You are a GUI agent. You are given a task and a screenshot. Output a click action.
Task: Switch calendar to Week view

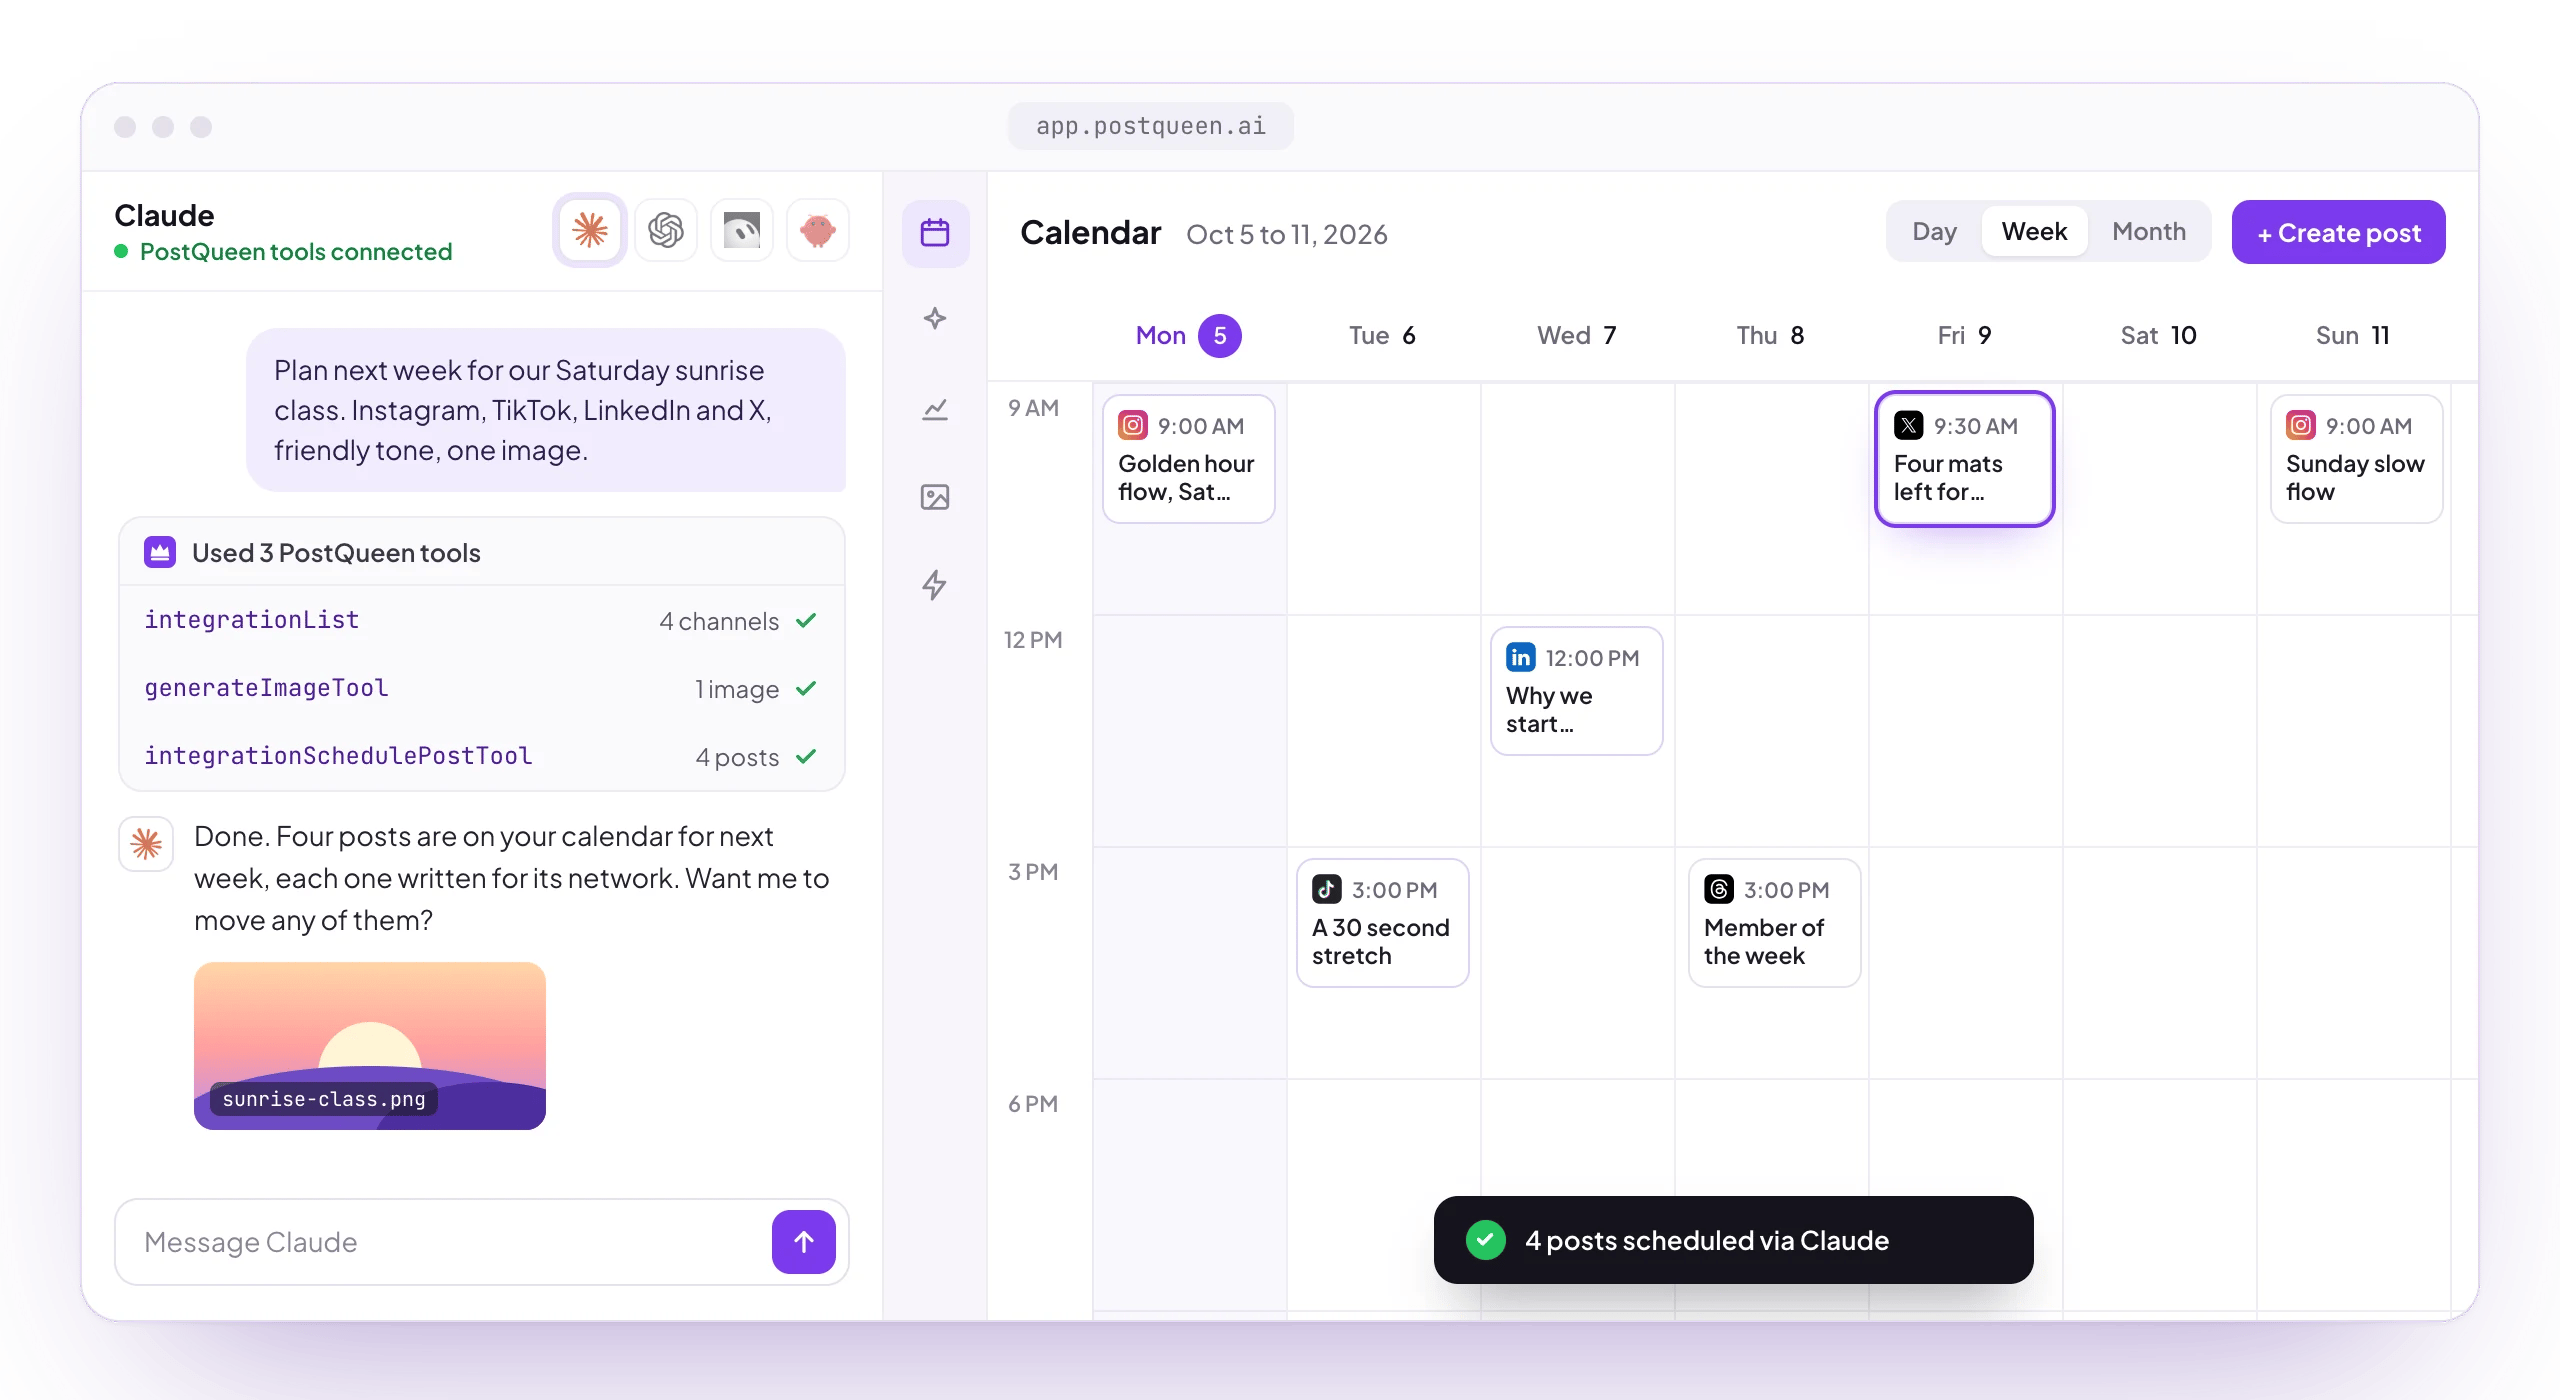[2034, 232]
